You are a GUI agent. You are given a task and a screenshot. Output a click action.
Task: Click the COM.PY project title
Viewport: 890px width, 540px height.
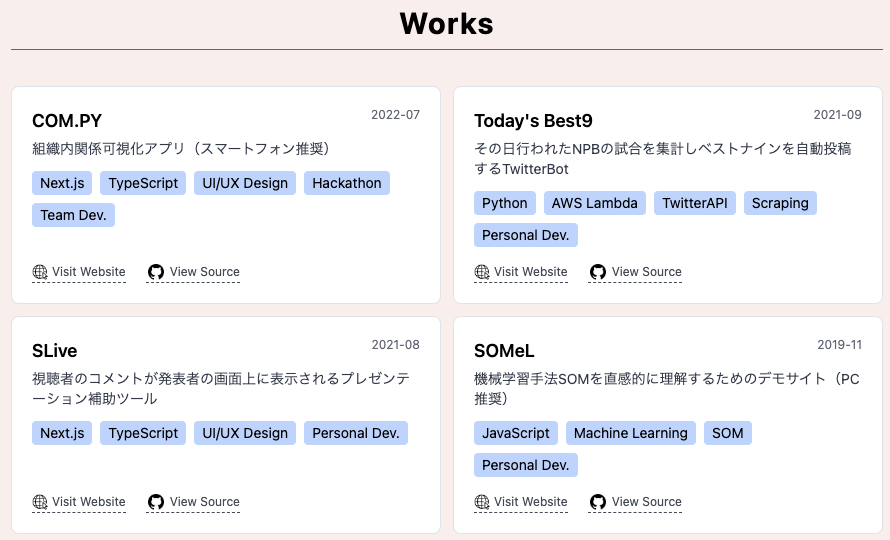coord(67,121)
